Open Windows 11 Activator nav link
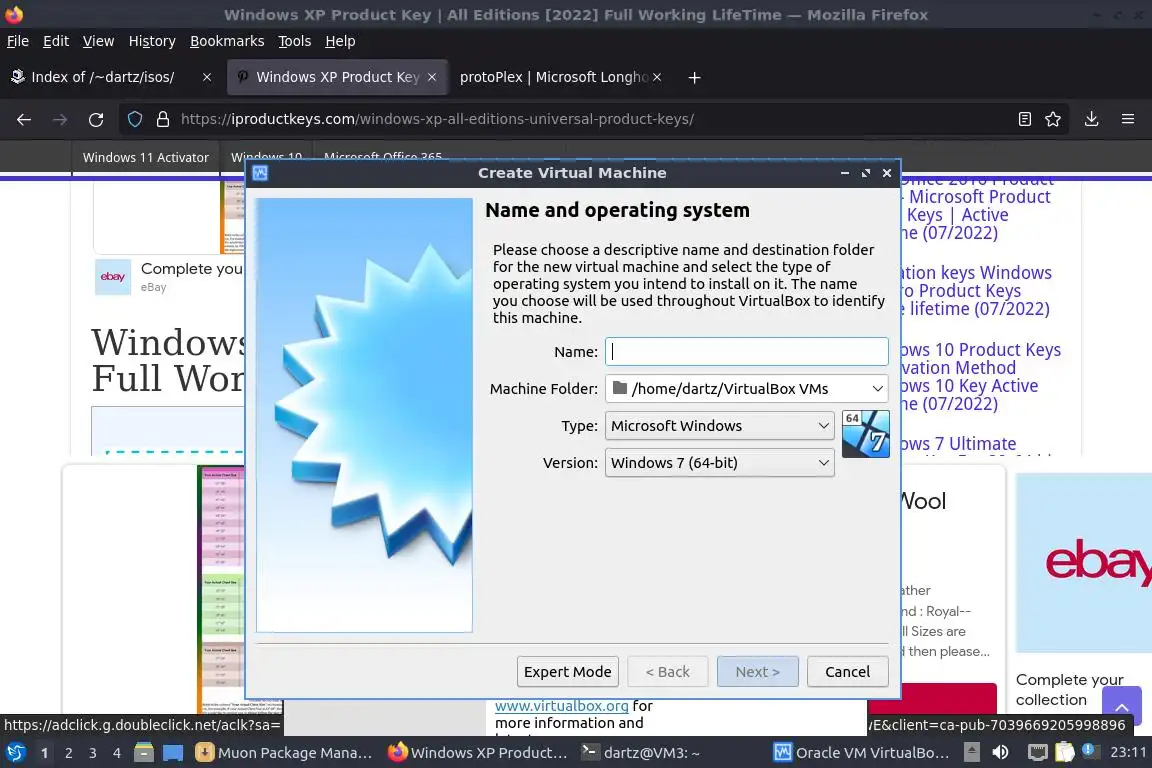The image size is (1152, 768). (145, 157)
